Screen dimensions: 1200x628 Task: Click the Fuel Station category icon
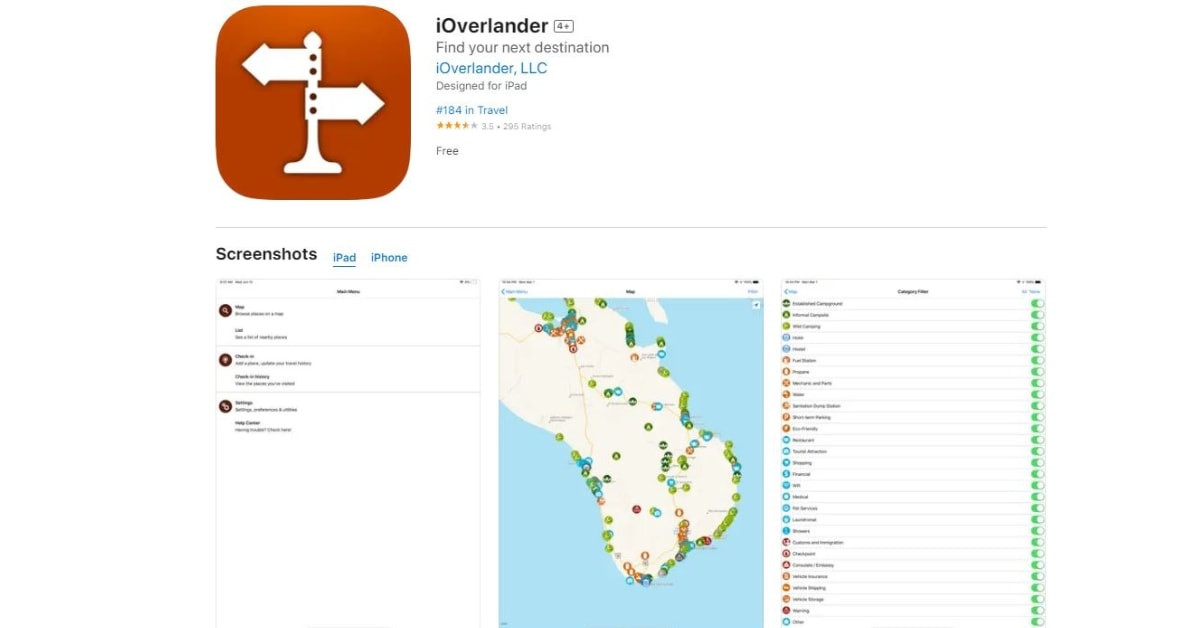(x=786, y=360)
